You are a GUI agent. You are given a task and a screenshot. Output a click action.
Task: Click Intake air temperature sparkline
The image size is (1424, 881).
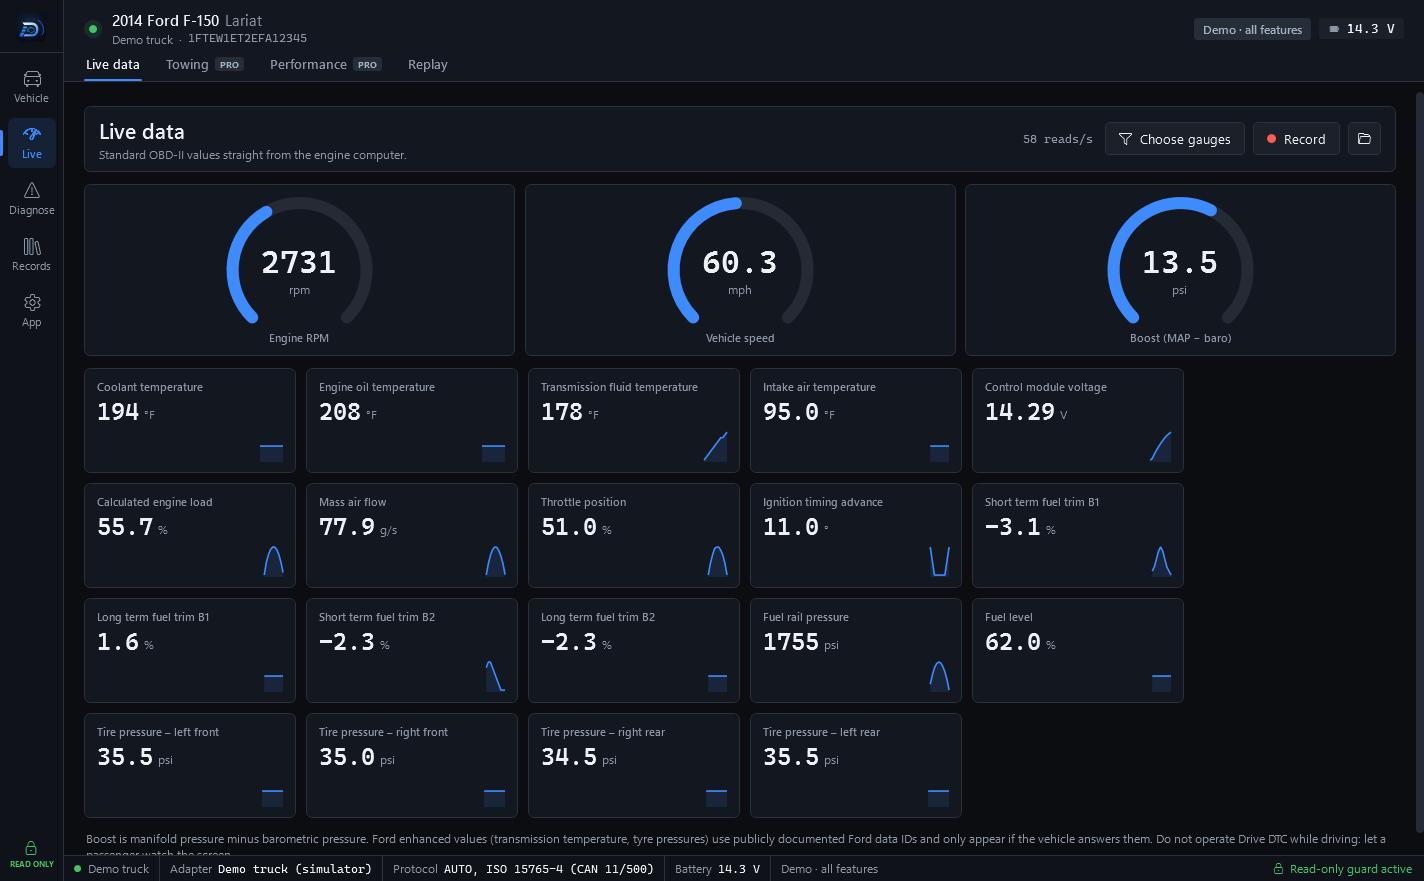tap(939, 453)
